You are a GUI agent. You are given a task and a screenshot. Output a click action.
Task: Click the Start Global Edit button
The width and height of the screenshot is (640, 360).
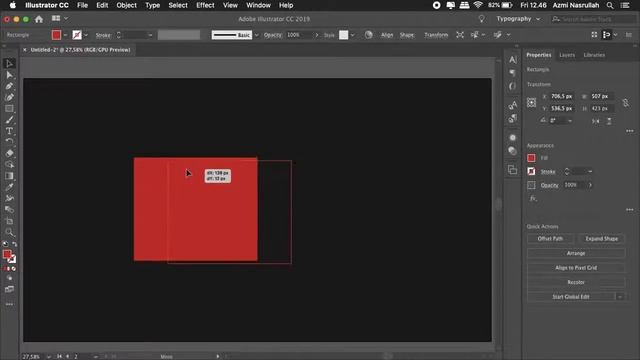click(571, 297)
